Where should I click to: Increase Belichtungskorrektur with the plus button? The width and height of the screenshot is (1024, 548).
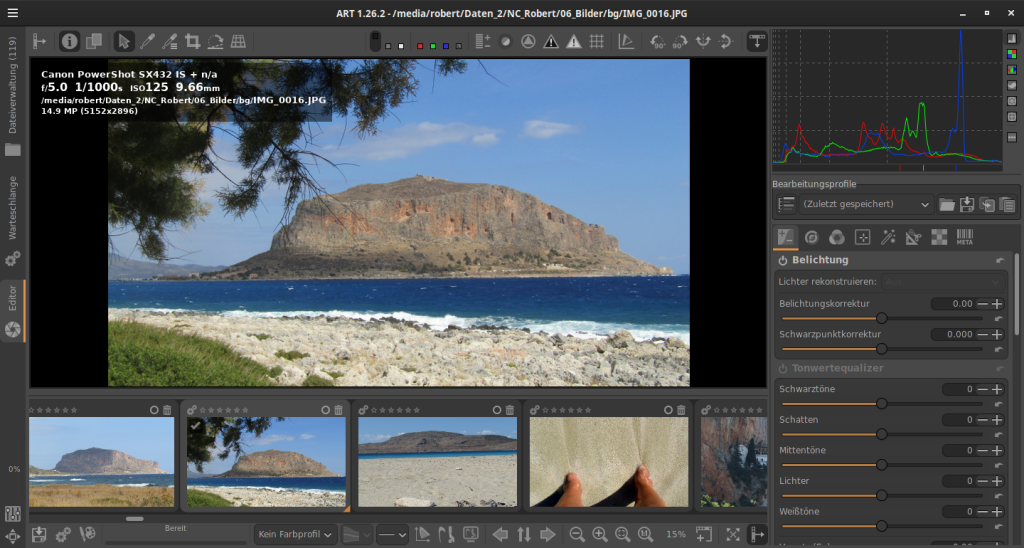point(997,304)
